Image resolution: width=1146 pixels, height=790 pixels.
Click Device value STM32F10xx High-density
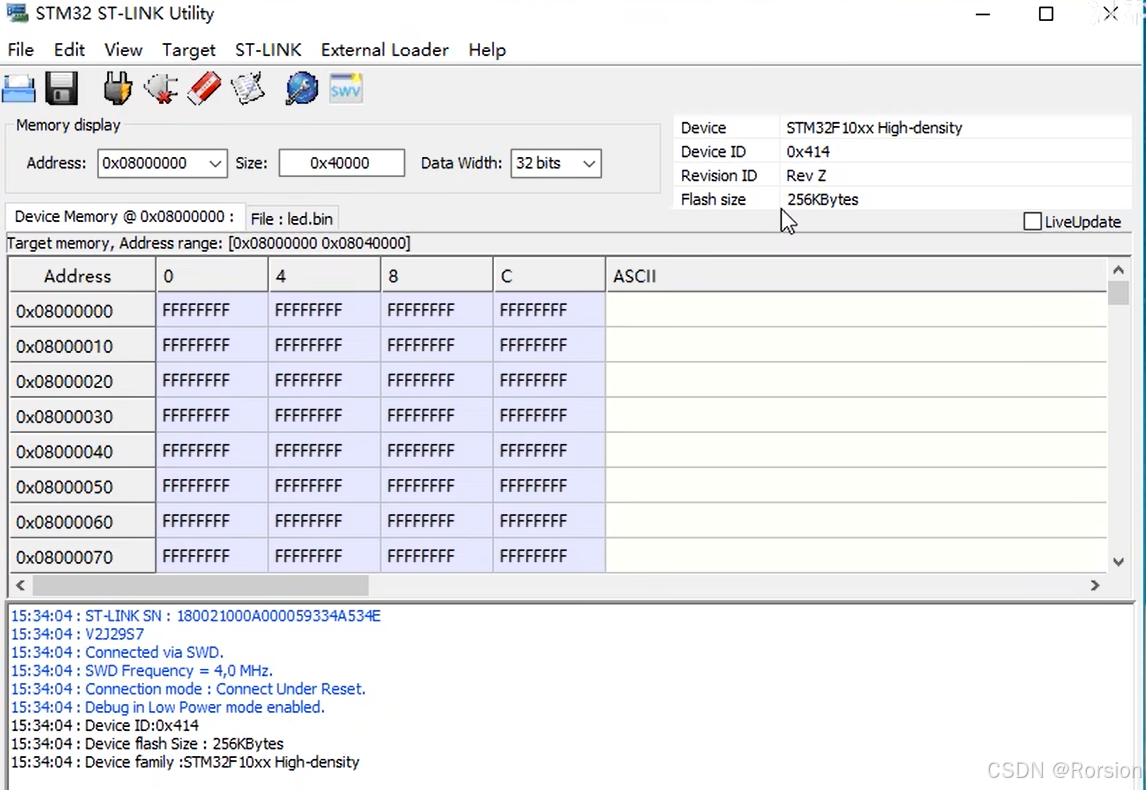pos(874,128)
